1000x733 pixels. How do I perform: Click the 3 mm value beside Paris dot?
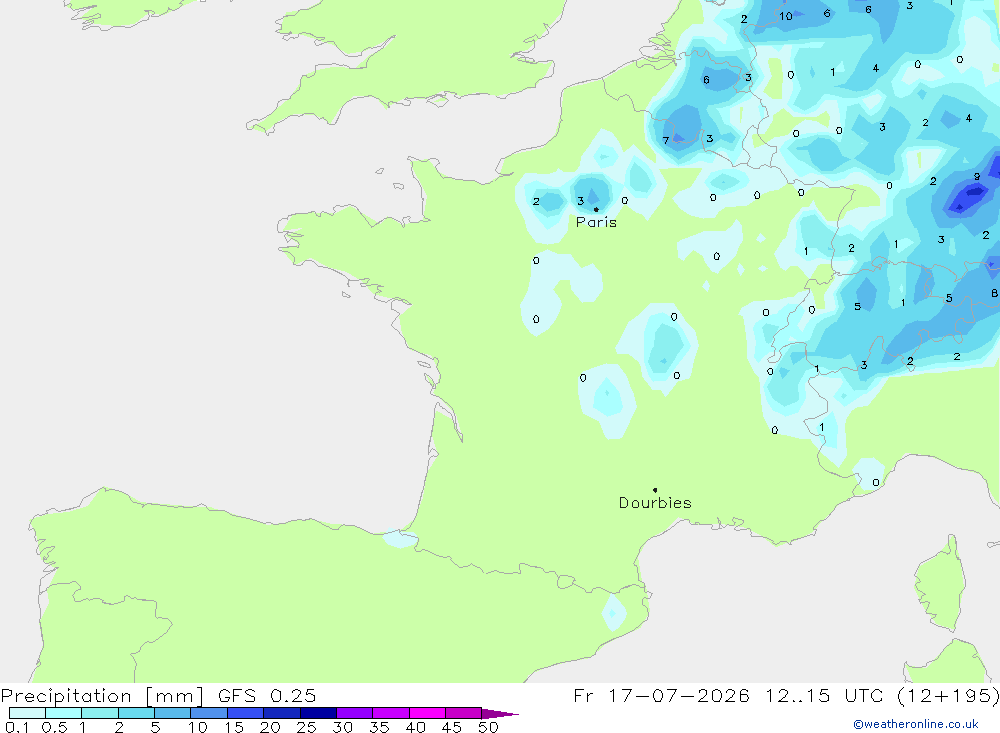click(x=580, y=201)
